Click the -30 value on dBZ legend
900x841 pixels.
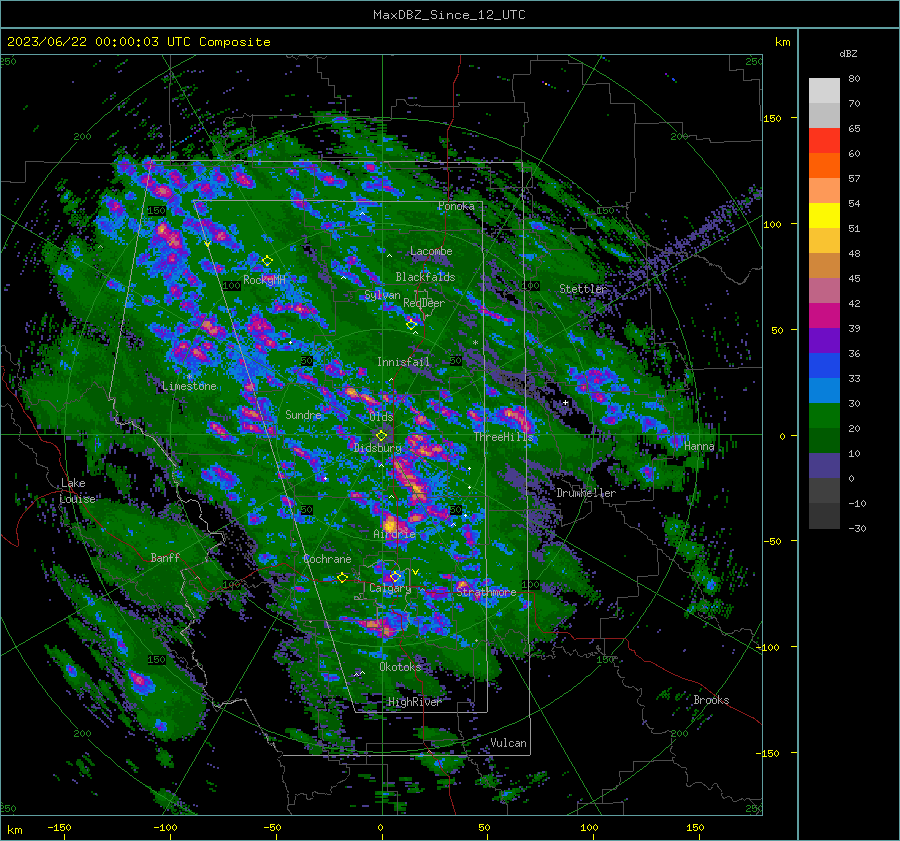click(x=857, y=528)
